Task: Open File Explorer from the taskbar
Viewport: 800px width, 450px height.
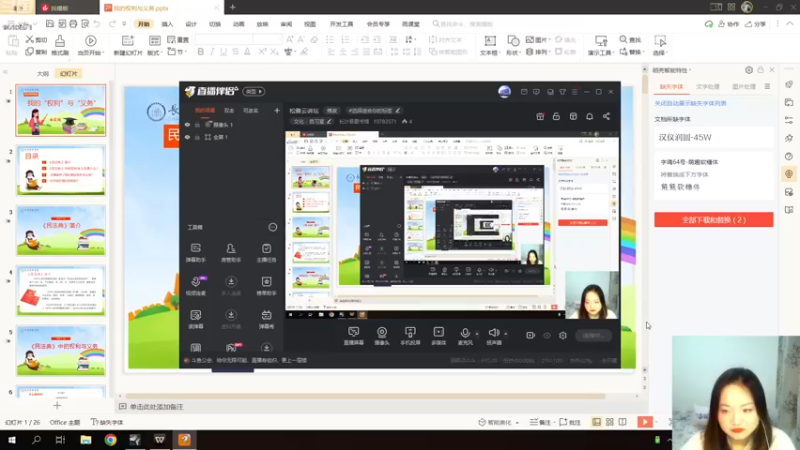Action: click(x=85, y=439)
